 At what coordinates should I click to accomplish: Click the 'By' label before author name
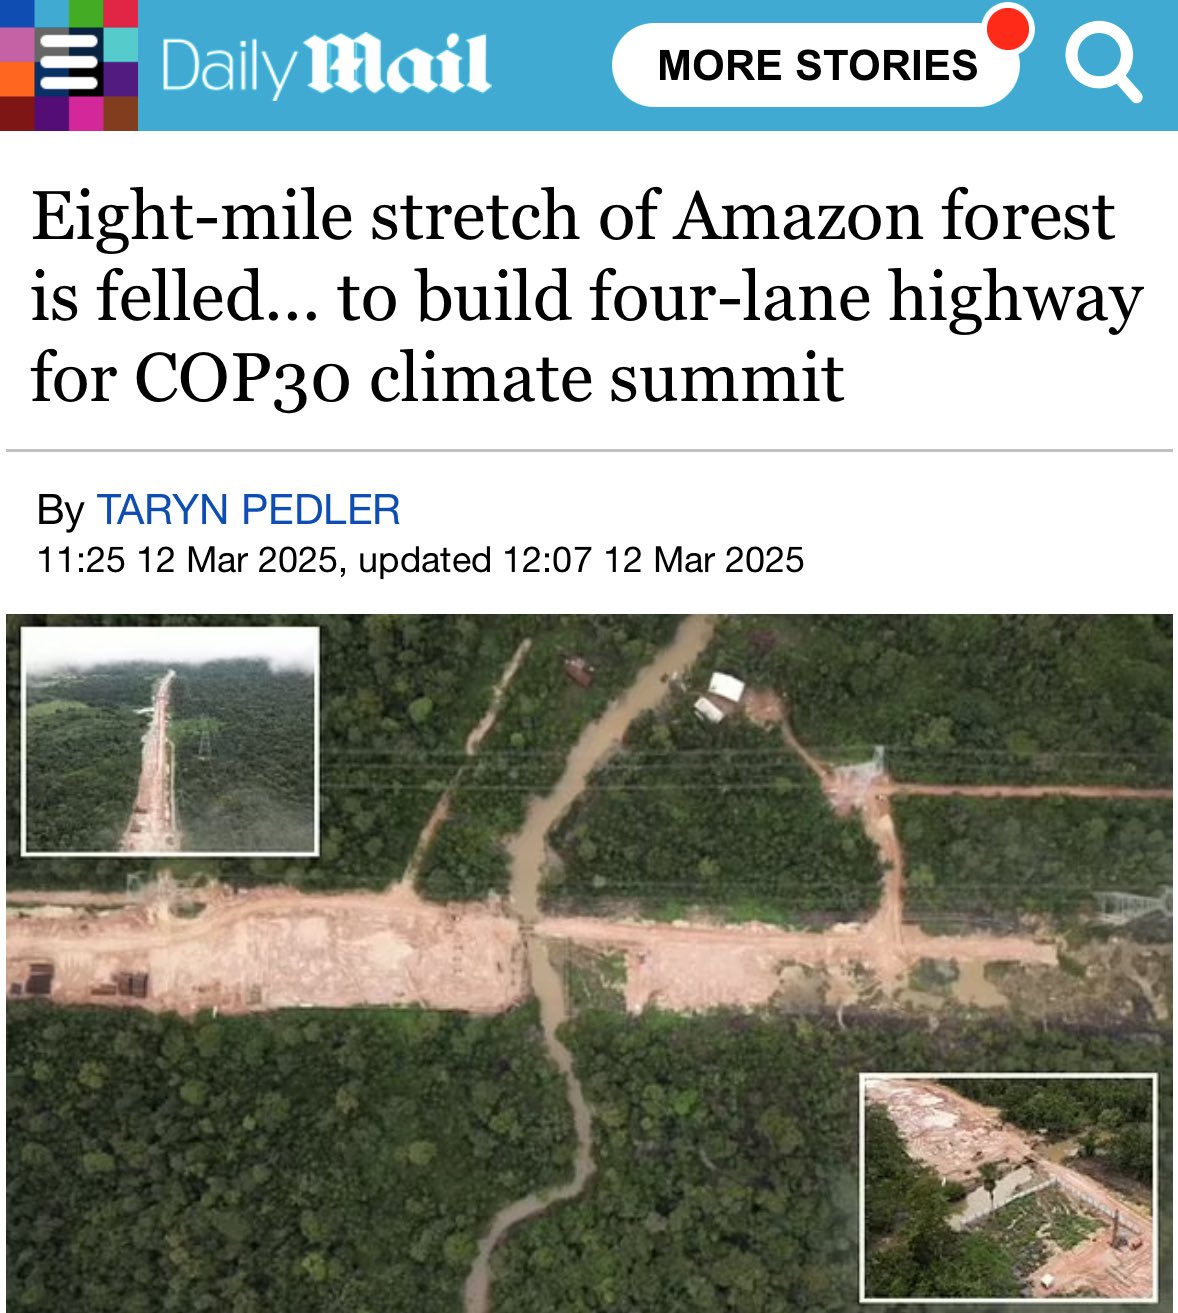pos(60,511)
